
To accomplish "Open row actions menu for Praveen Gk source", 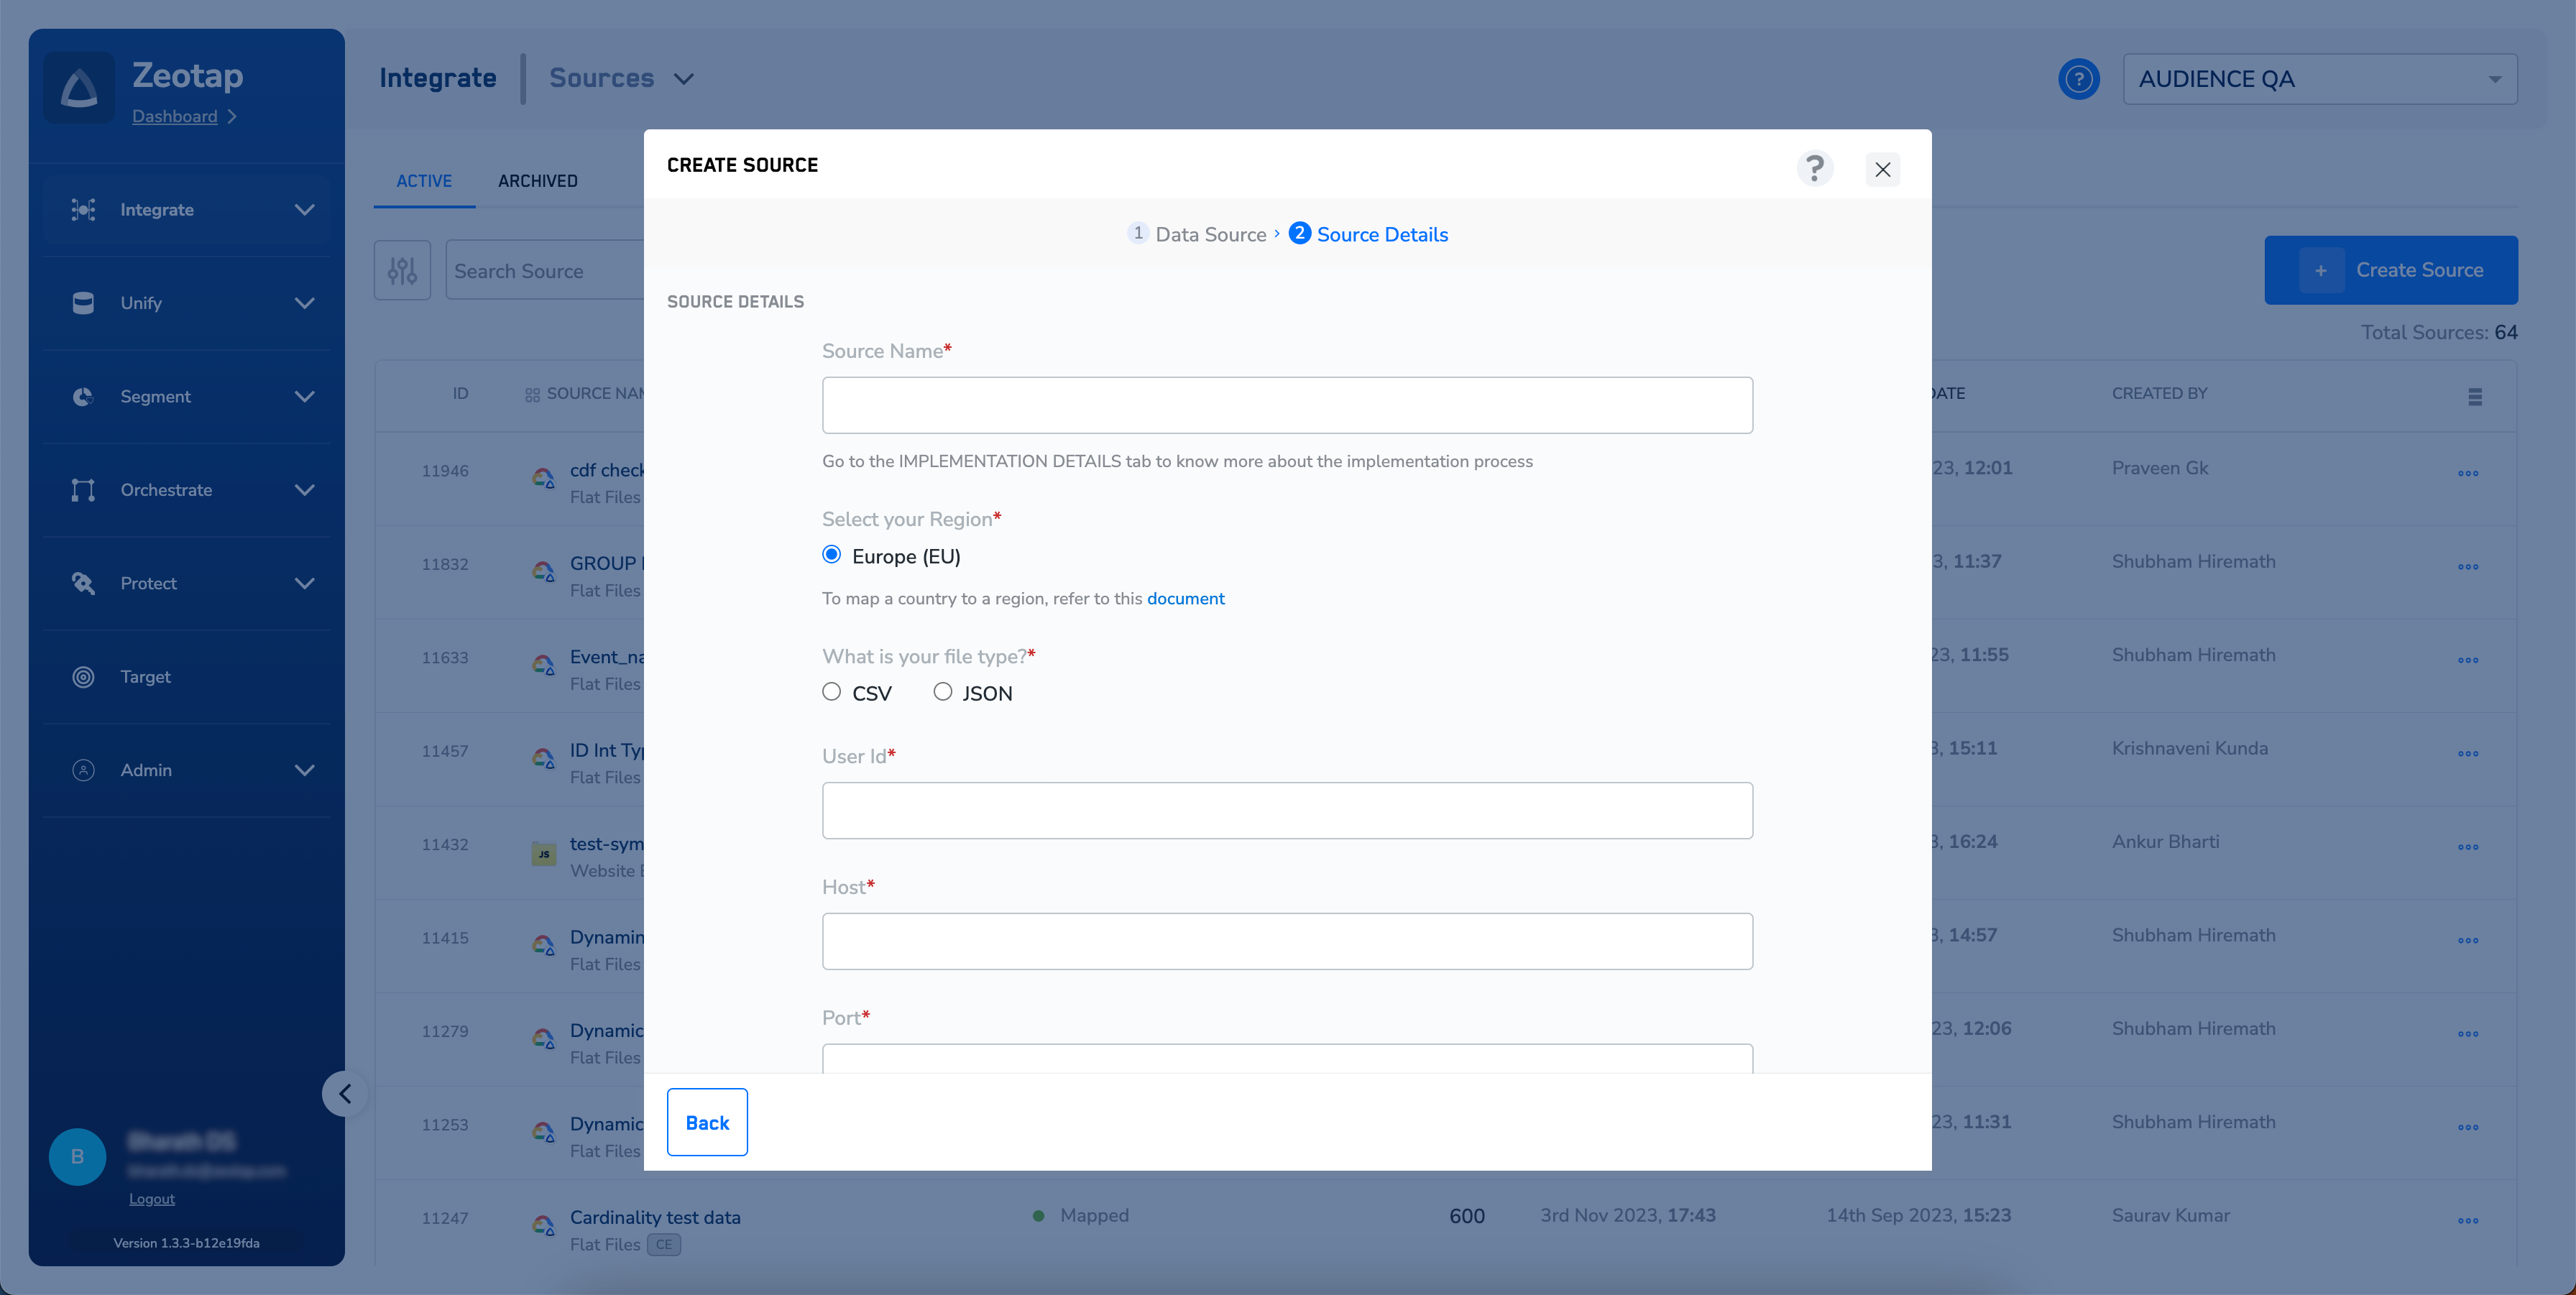I will [x=2467, y=473].
